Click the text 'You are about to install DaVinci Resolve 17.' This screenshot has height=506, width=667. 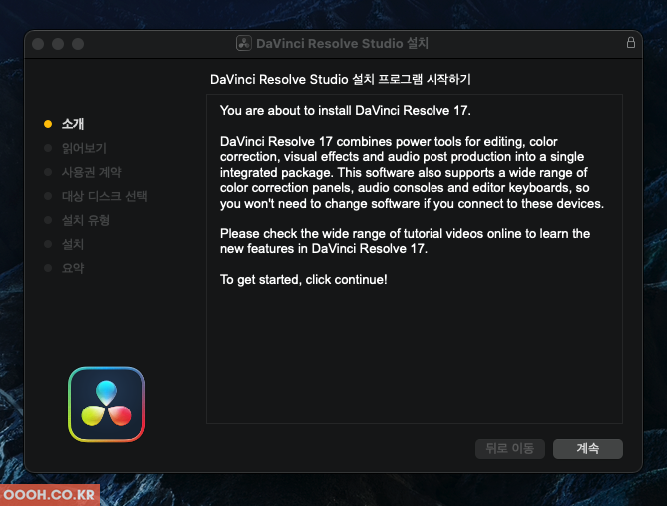click(x=345, y=111)
